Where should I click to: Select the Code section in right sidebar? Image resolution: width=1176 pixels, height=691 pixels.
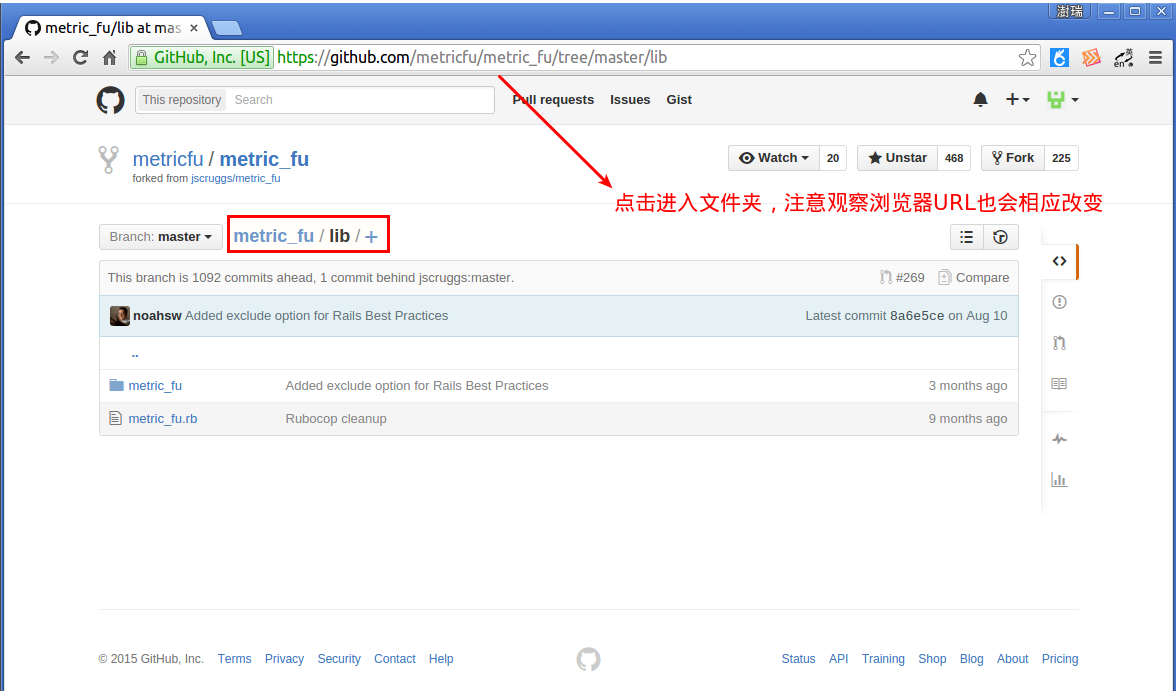pos(1059,260)
